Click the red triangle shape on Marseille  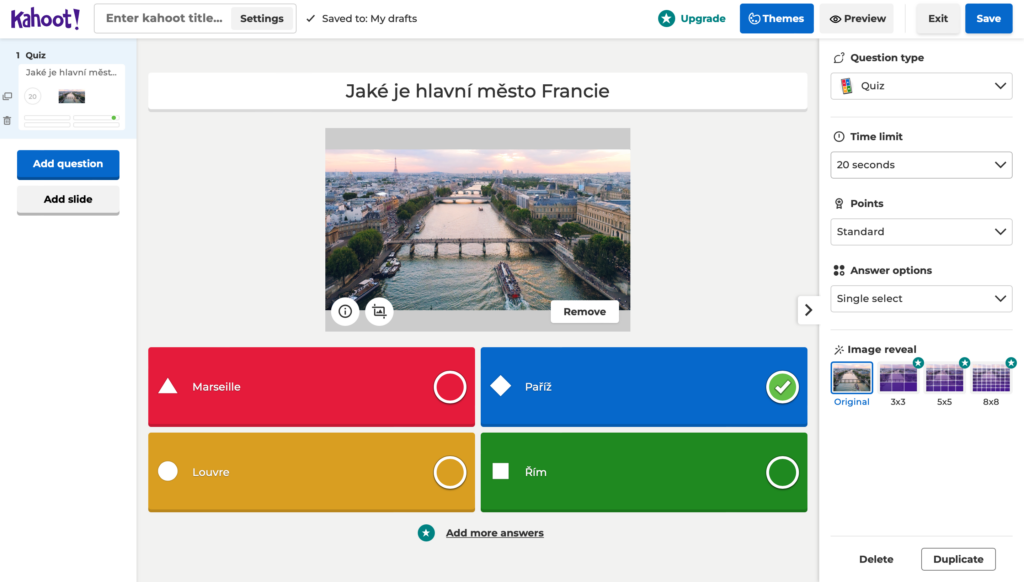coord(168,387)
